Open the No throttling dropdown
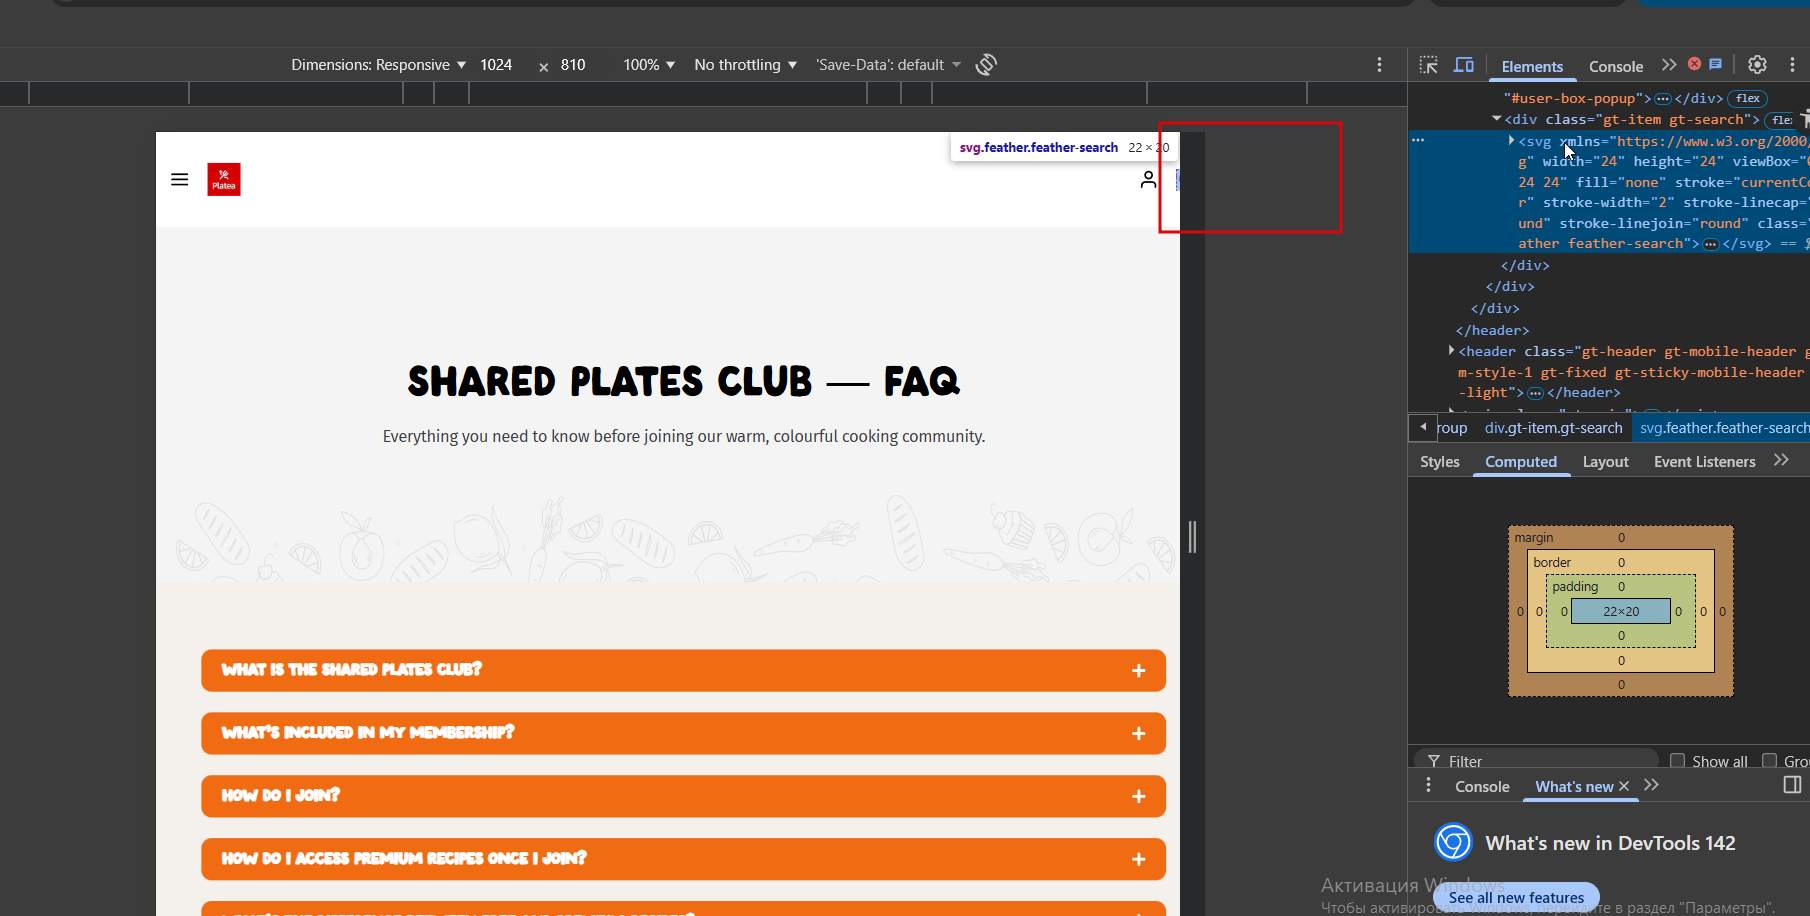This screenshot has width=1810, height=916. click(x=746, y=65)
